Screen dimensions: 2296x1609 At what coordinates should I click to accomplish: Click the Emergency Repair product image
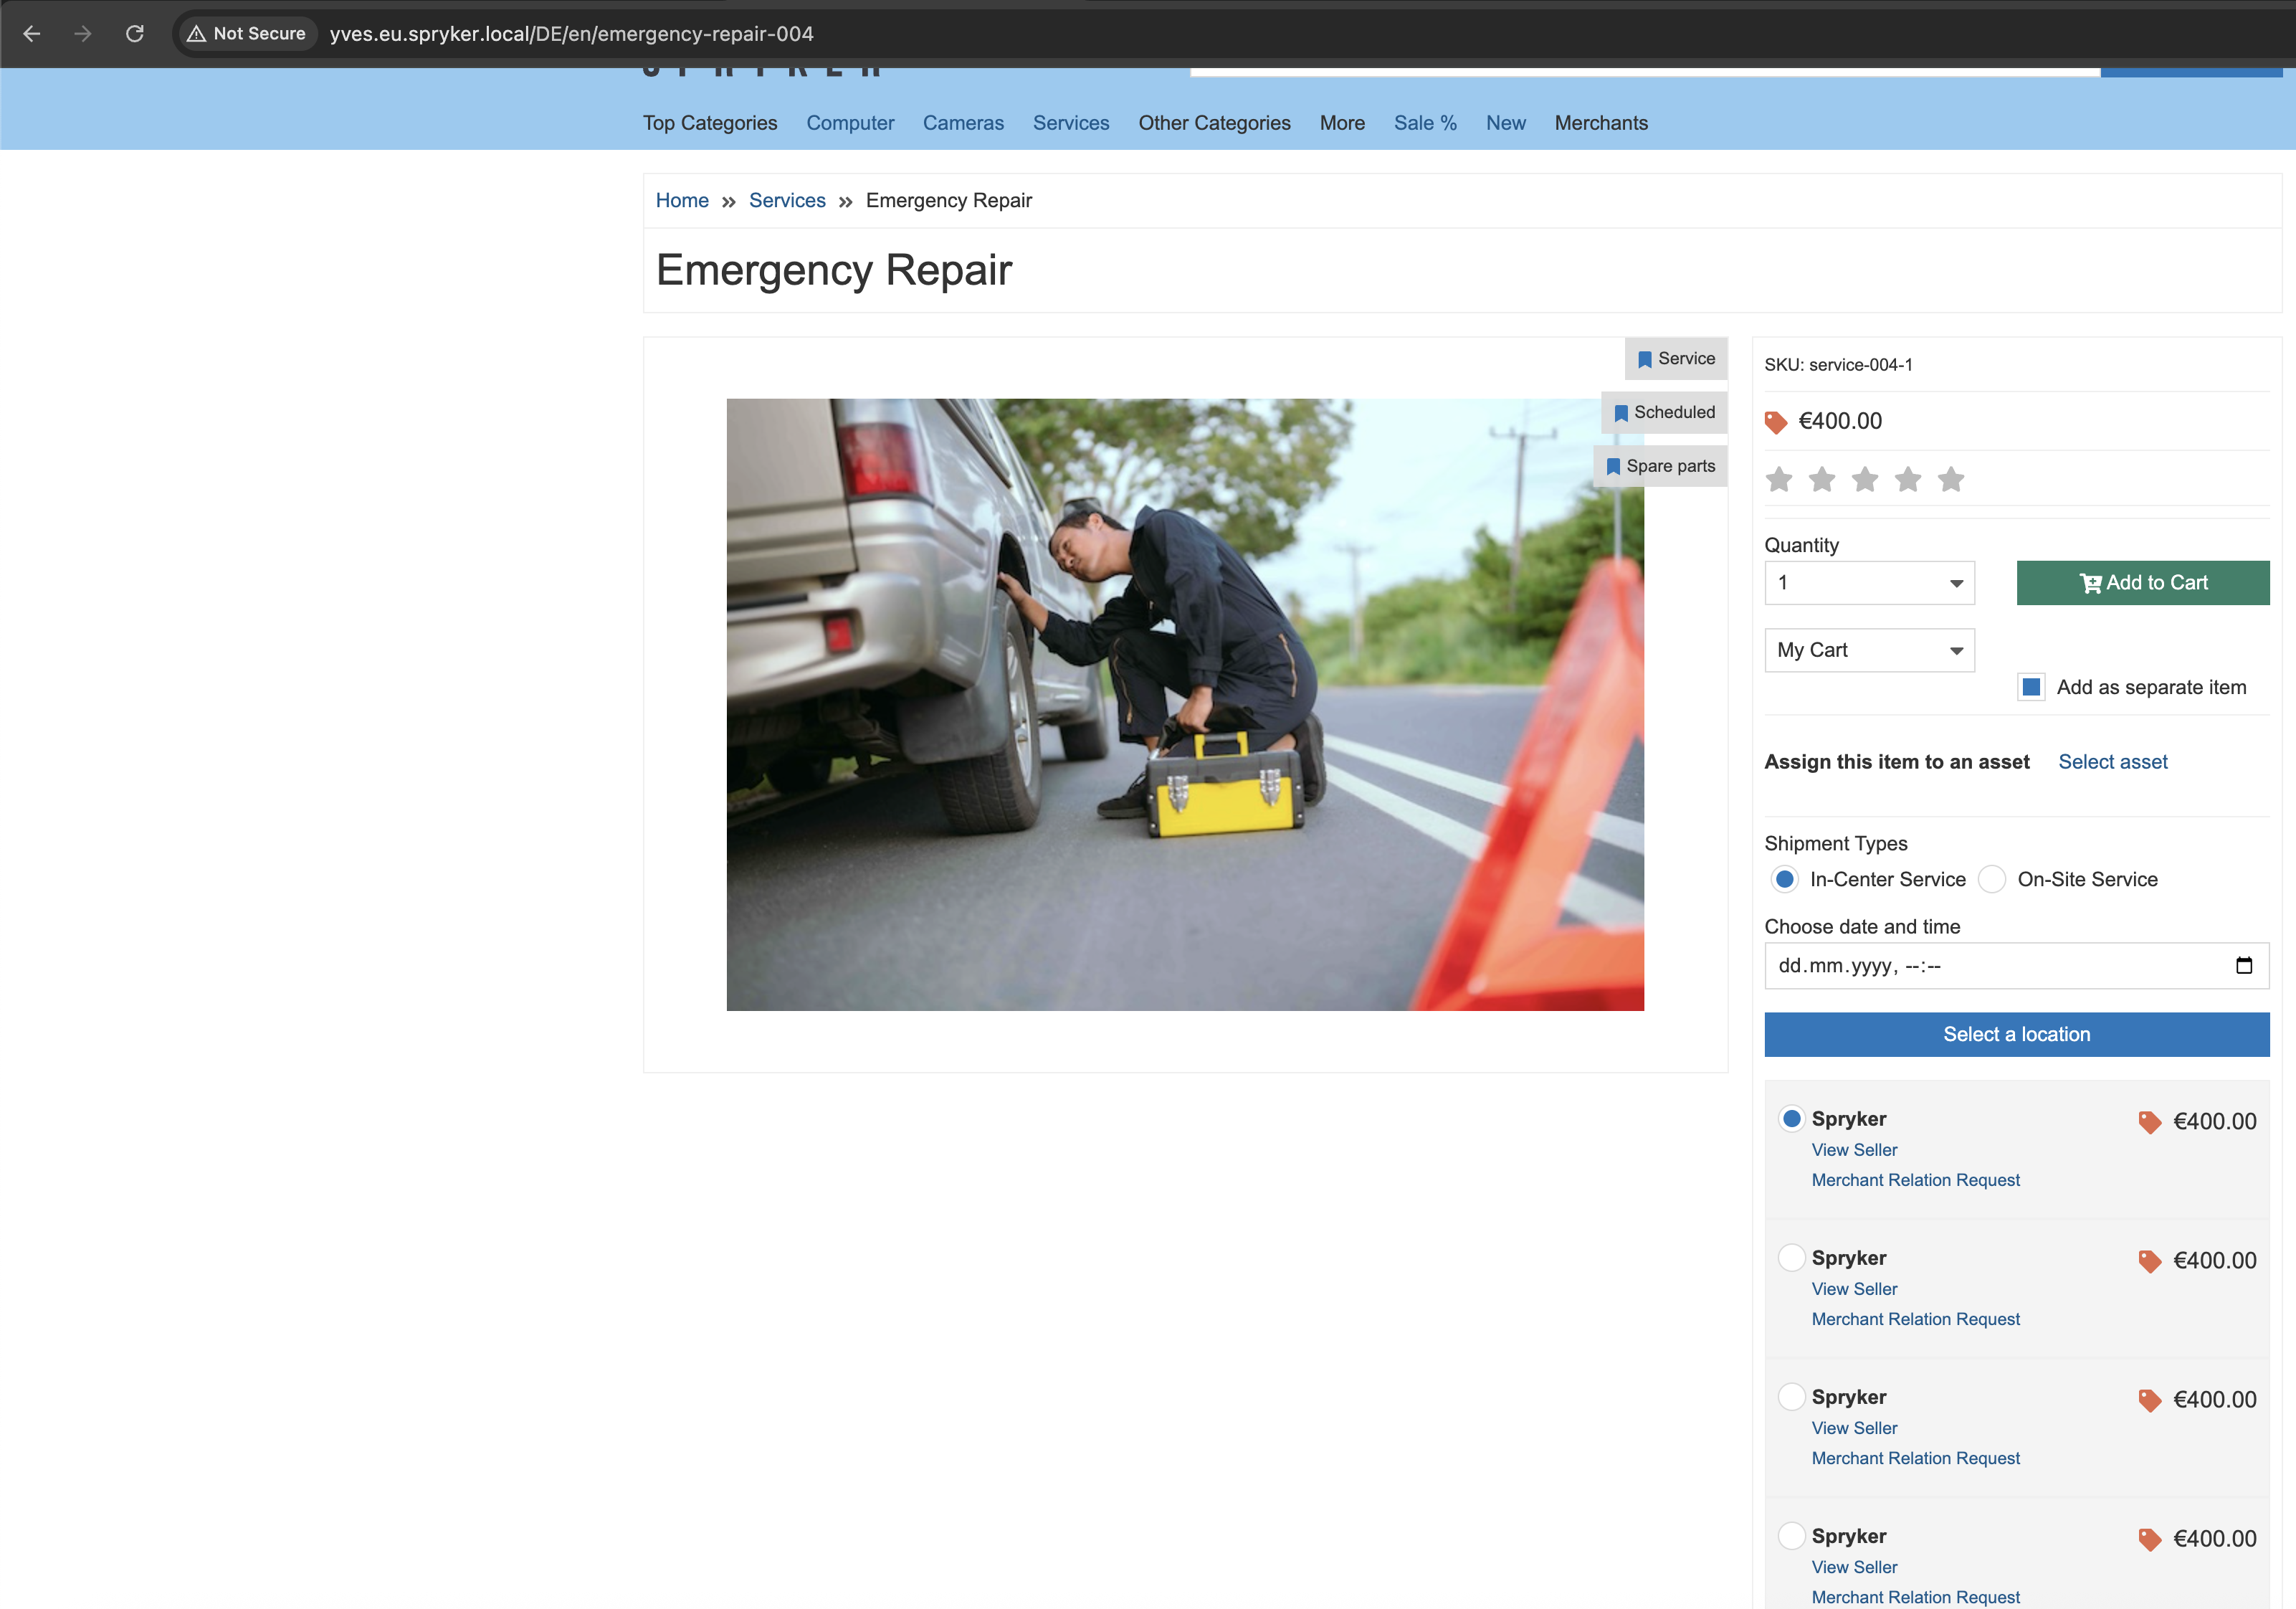coord(1184,704)
